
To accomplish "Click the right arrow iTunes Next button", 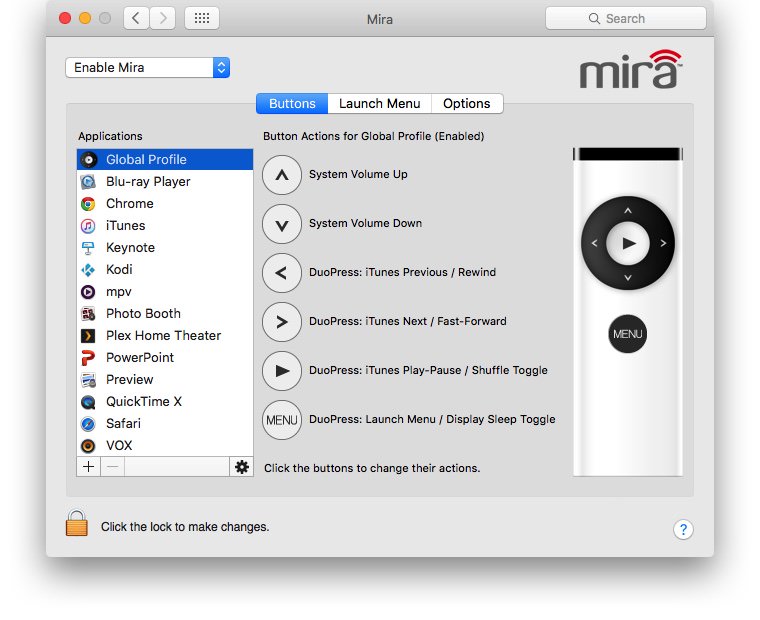I will (x=282, y=322).
